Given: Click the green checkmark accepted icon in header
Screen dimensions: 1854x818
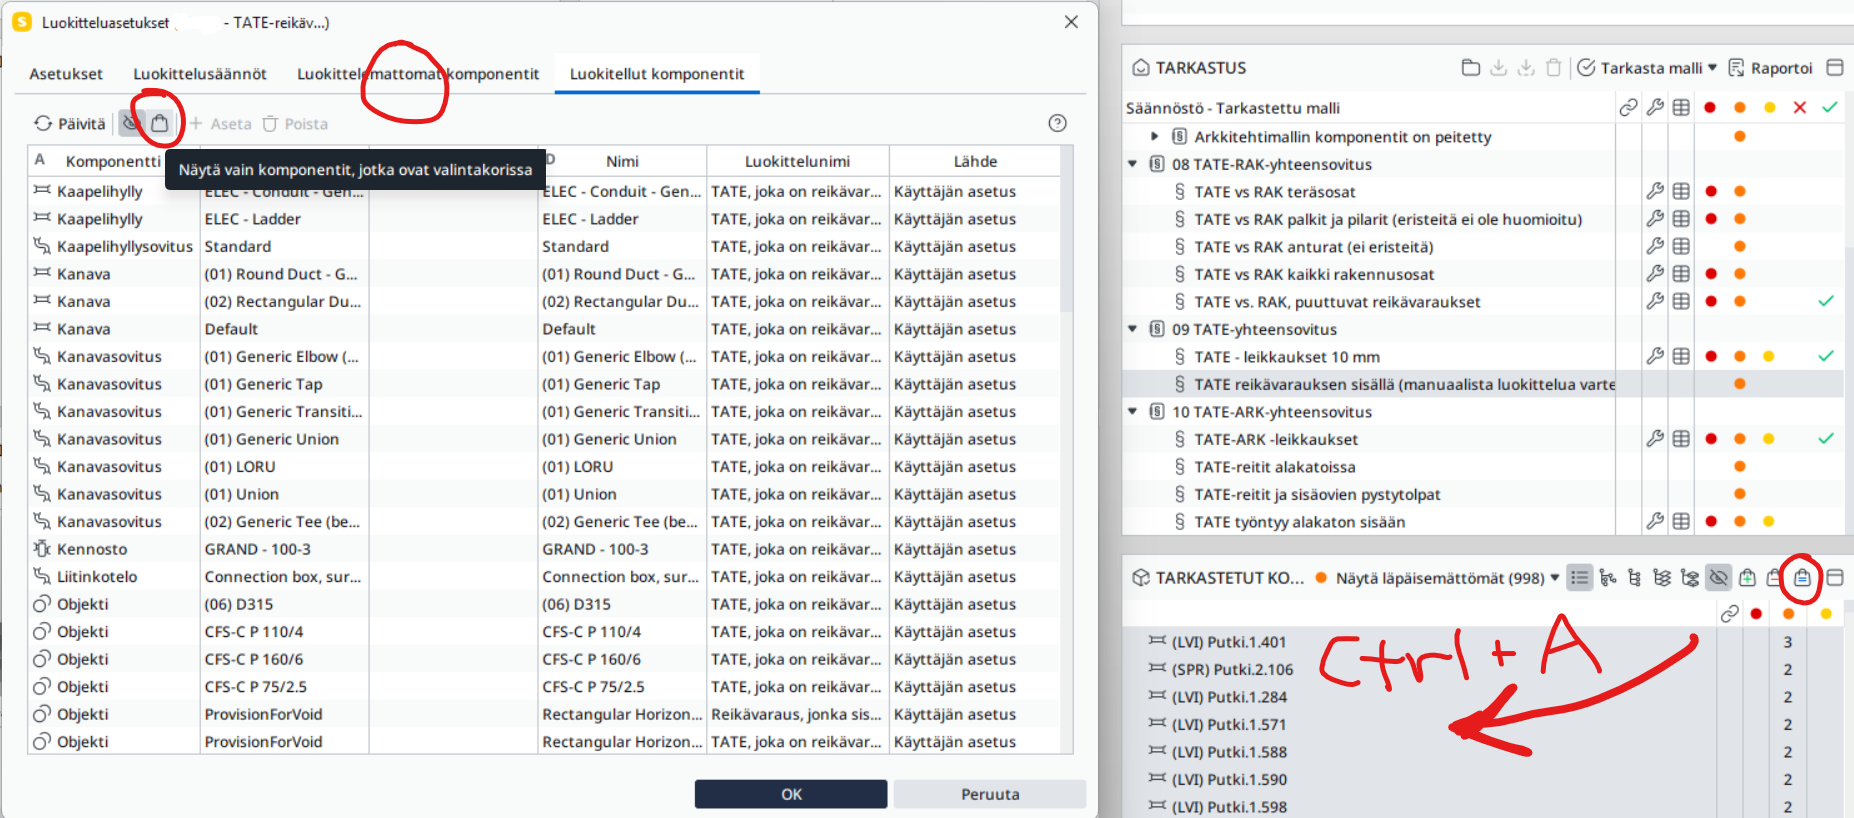Looking at the screenshot, I should tap(1829, 108).
